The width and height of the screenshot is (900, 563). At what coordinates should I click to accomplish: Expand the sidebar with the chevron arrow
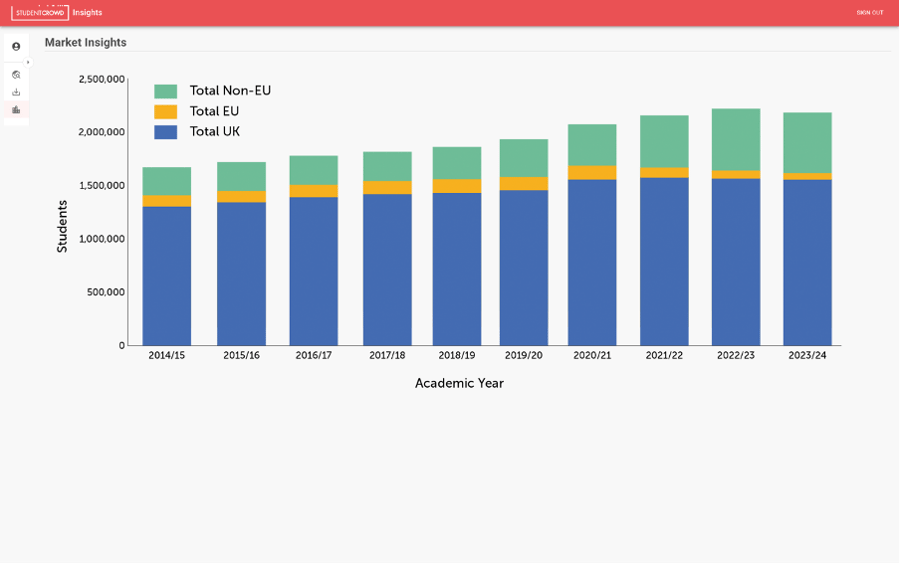coord(28,62)
